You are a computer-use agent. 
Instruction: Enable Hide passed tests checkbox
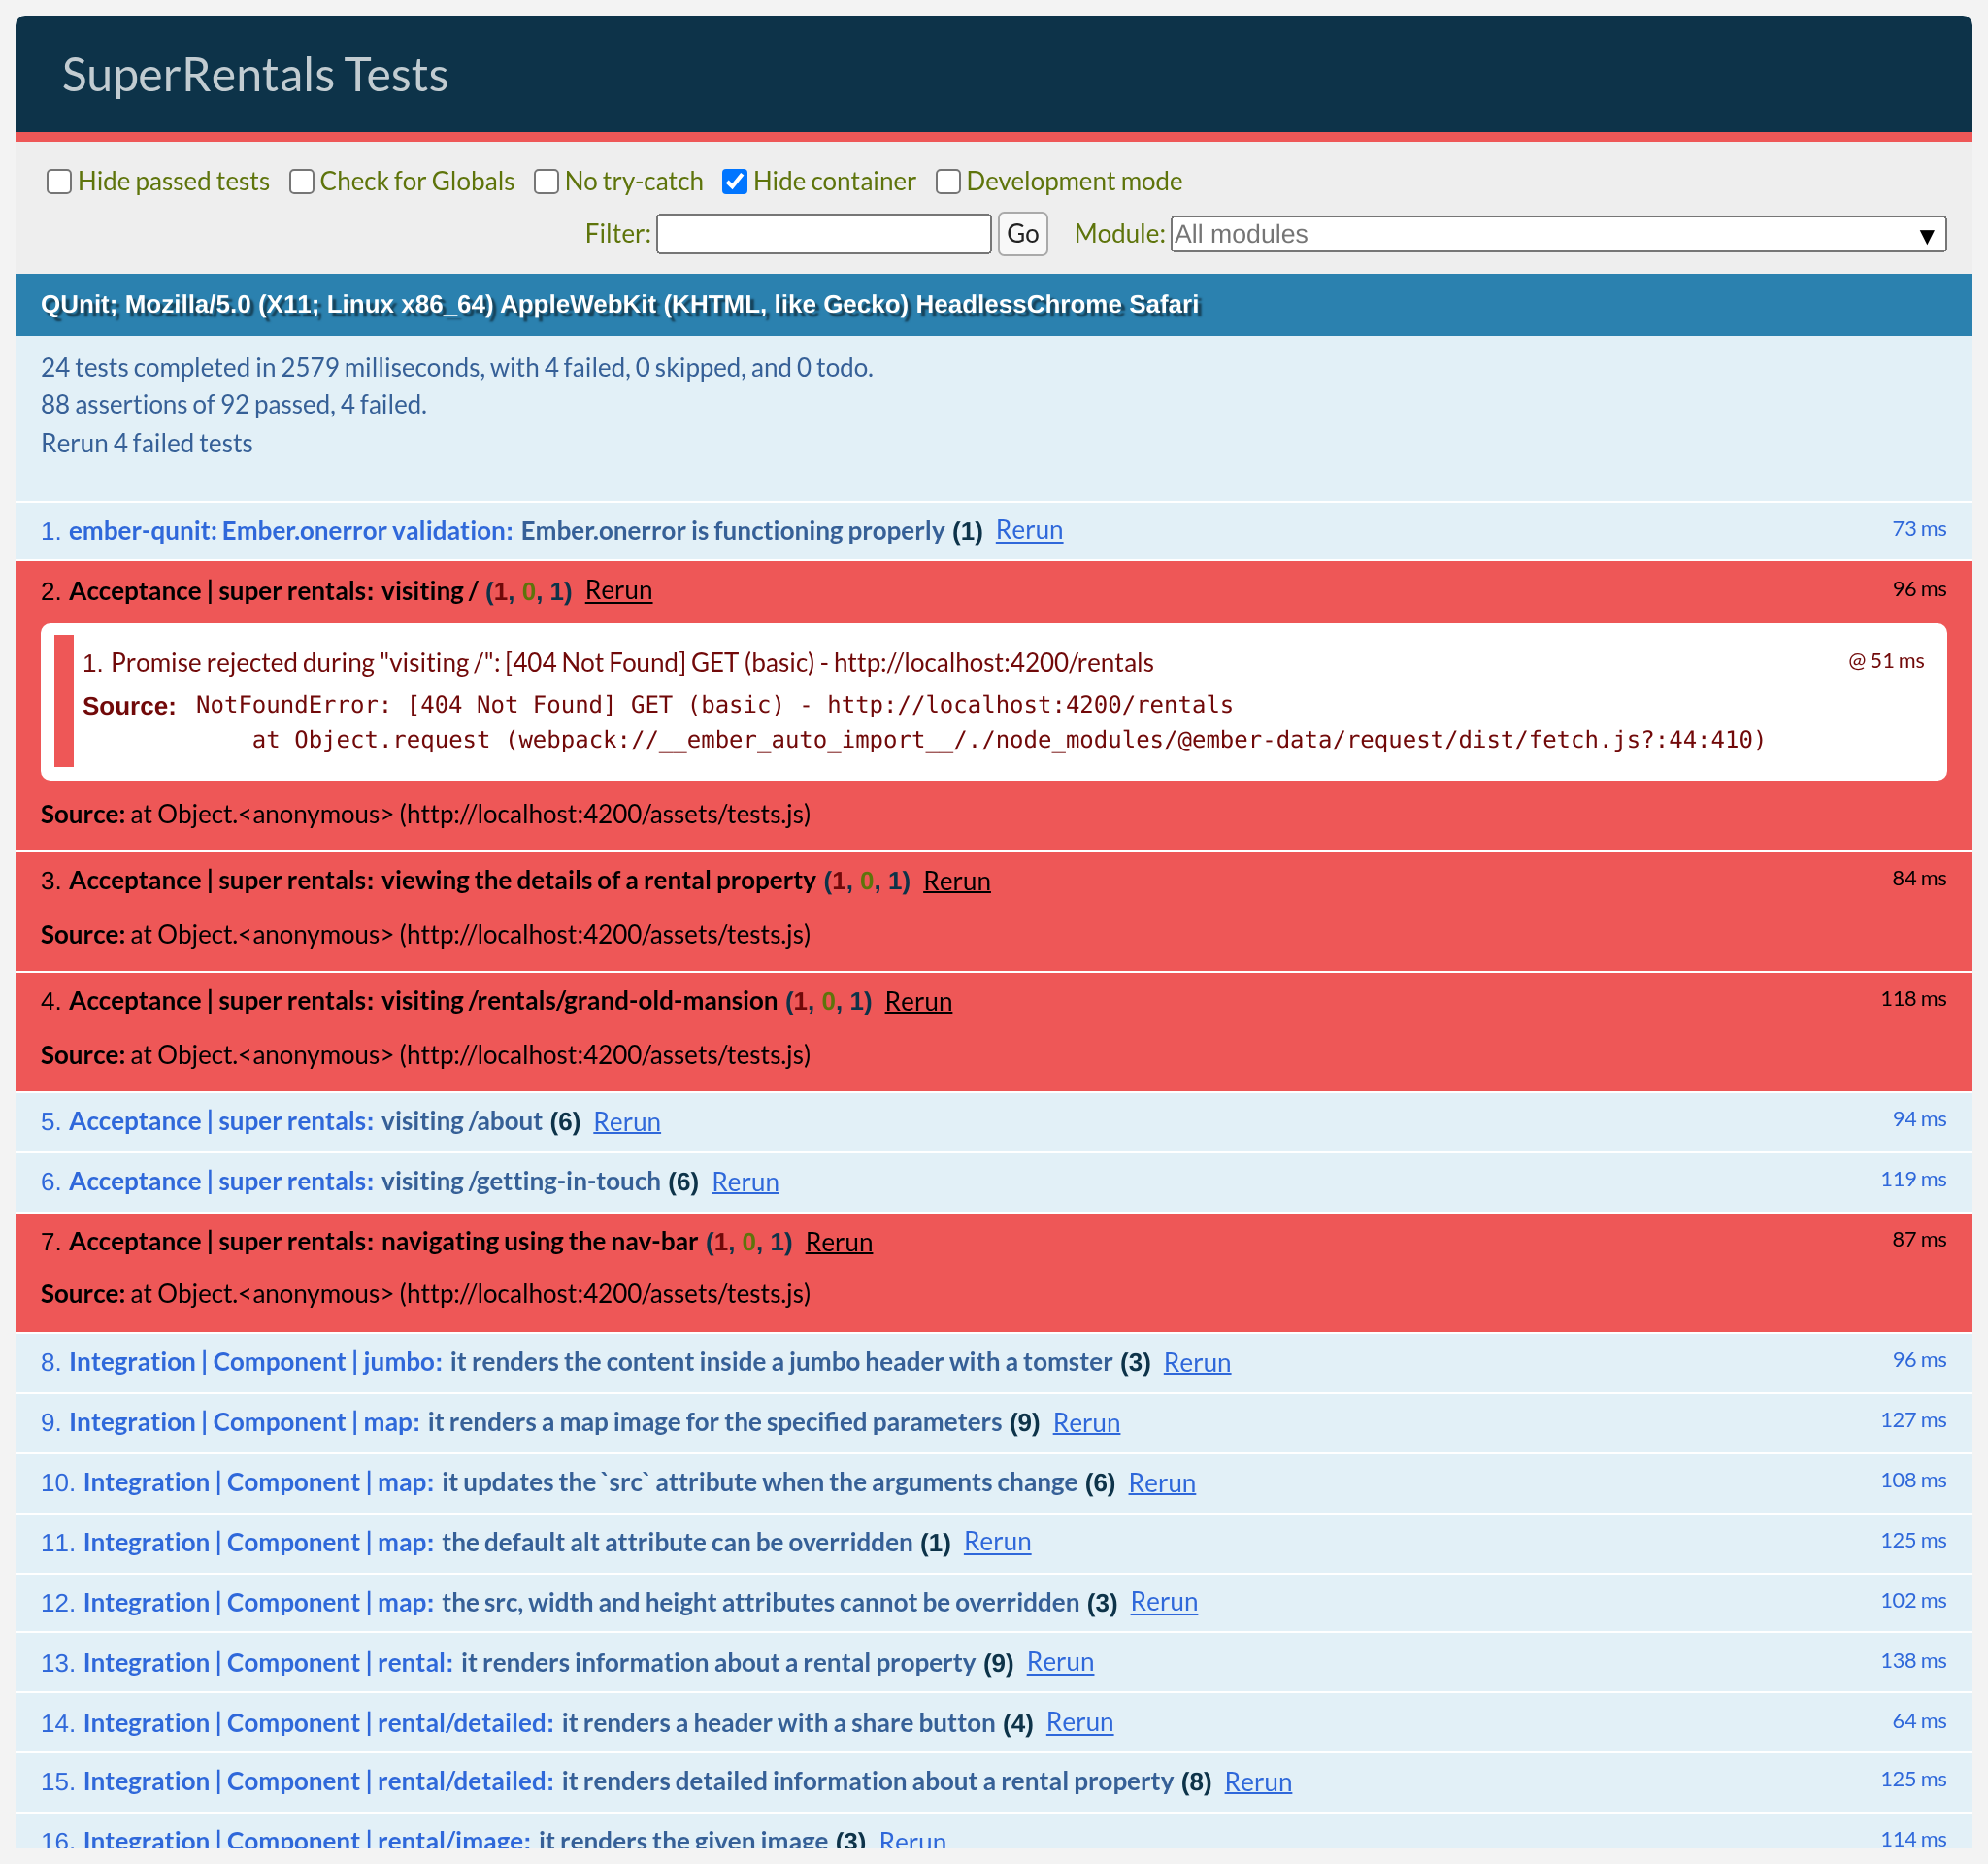pyautogui.click(x=59, y=181)
